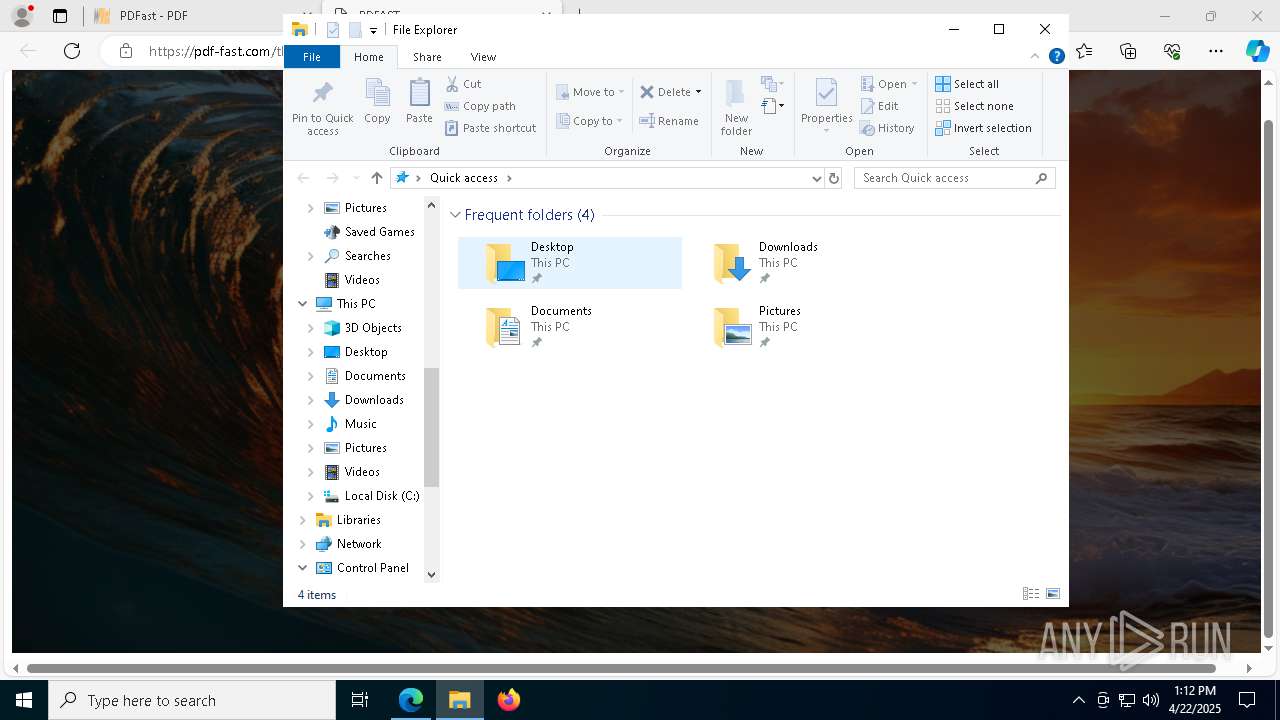Collapse the Frequent folders group

point(456,215)
